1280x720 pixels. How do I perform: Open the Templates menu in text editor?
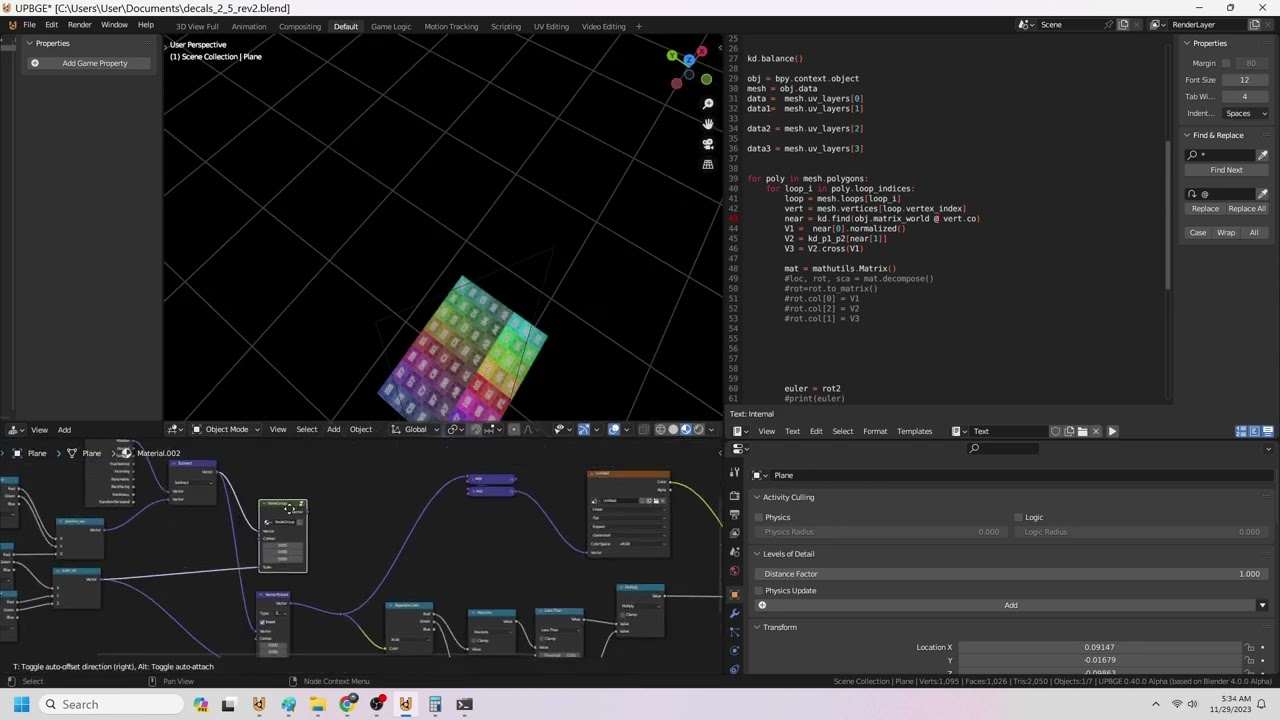click(x=914, y=431)
